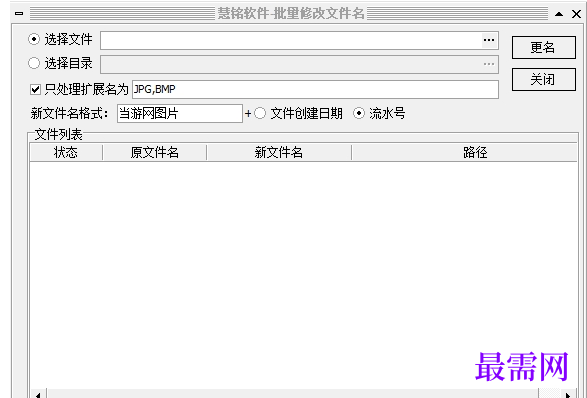
Task: Click the new filename field 当游网图片
Action: (180, 113)
